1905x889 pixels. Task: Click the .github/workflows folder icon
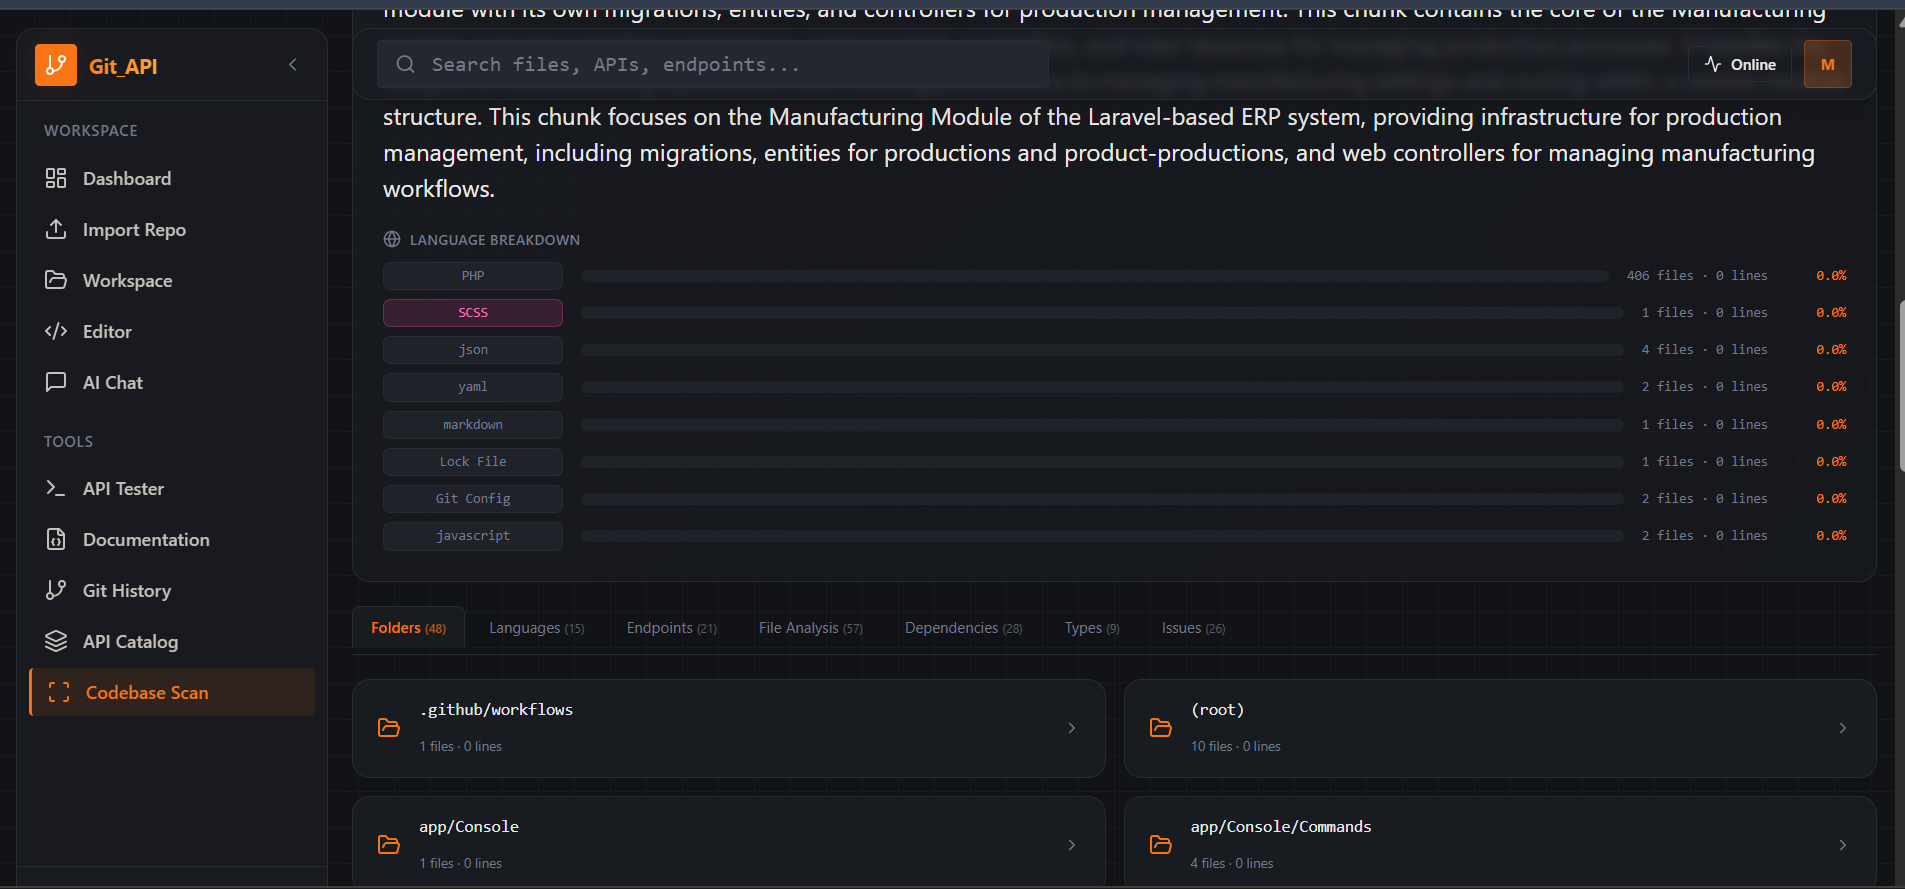point(389,728)
